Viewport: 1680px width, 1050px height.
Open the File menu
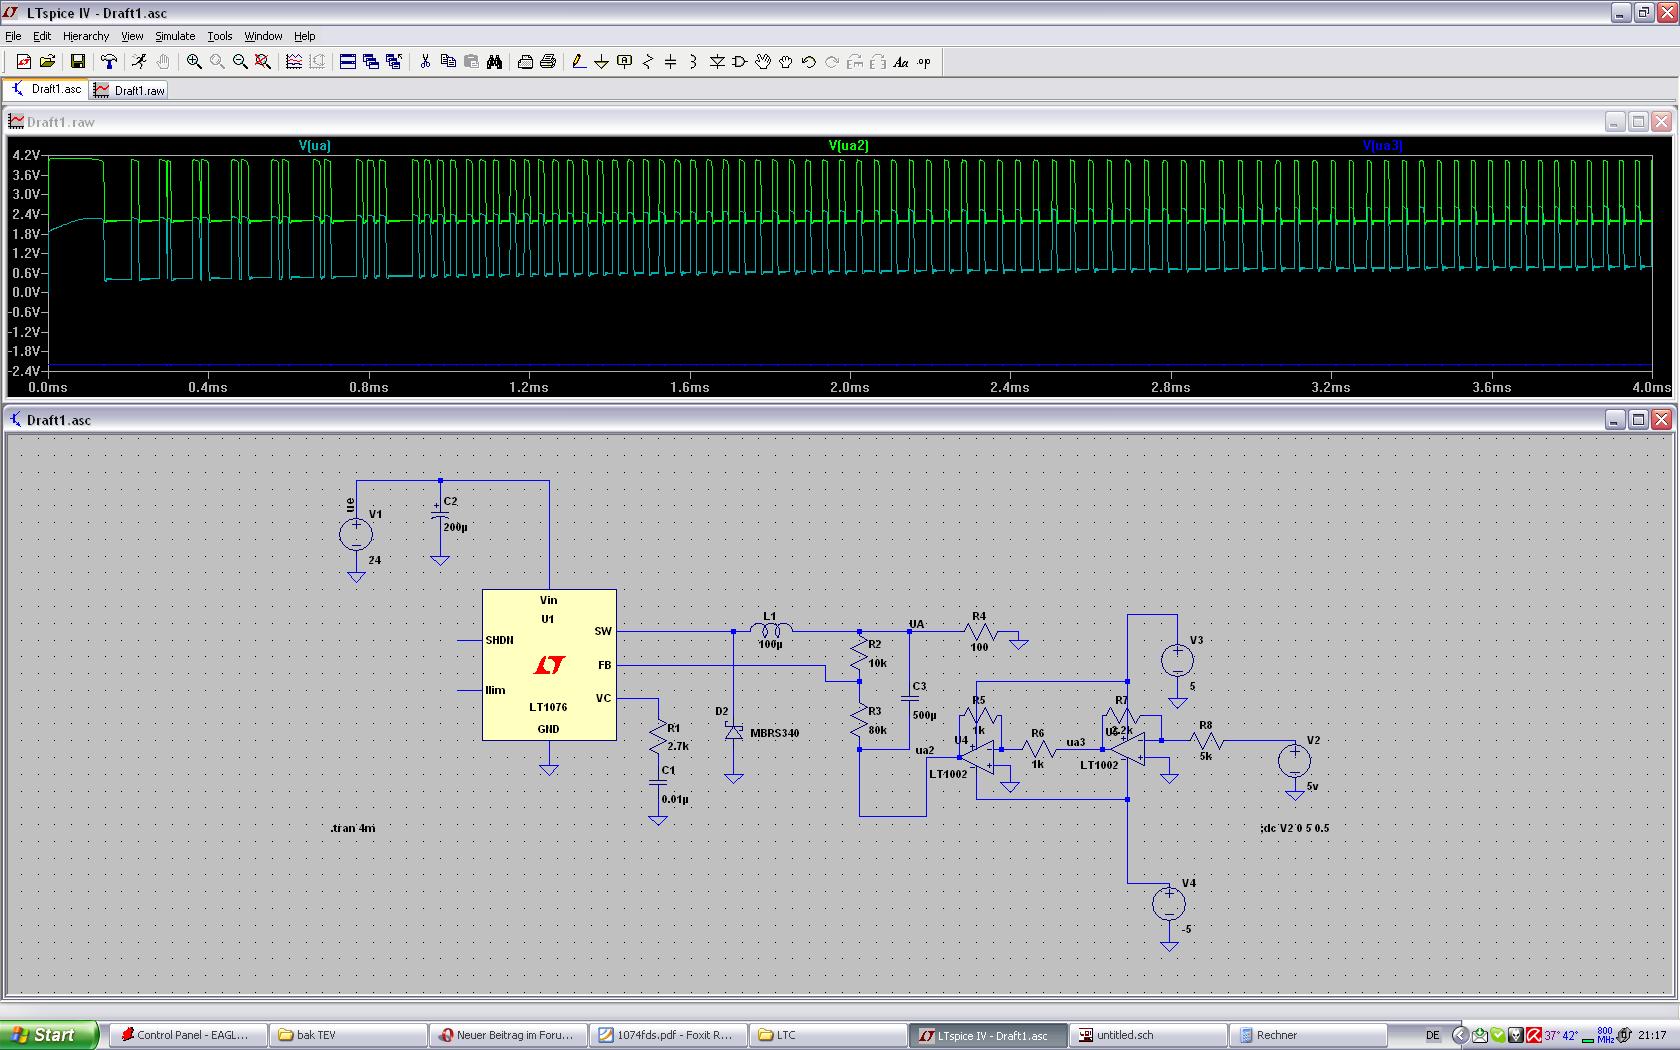point(13,36)
